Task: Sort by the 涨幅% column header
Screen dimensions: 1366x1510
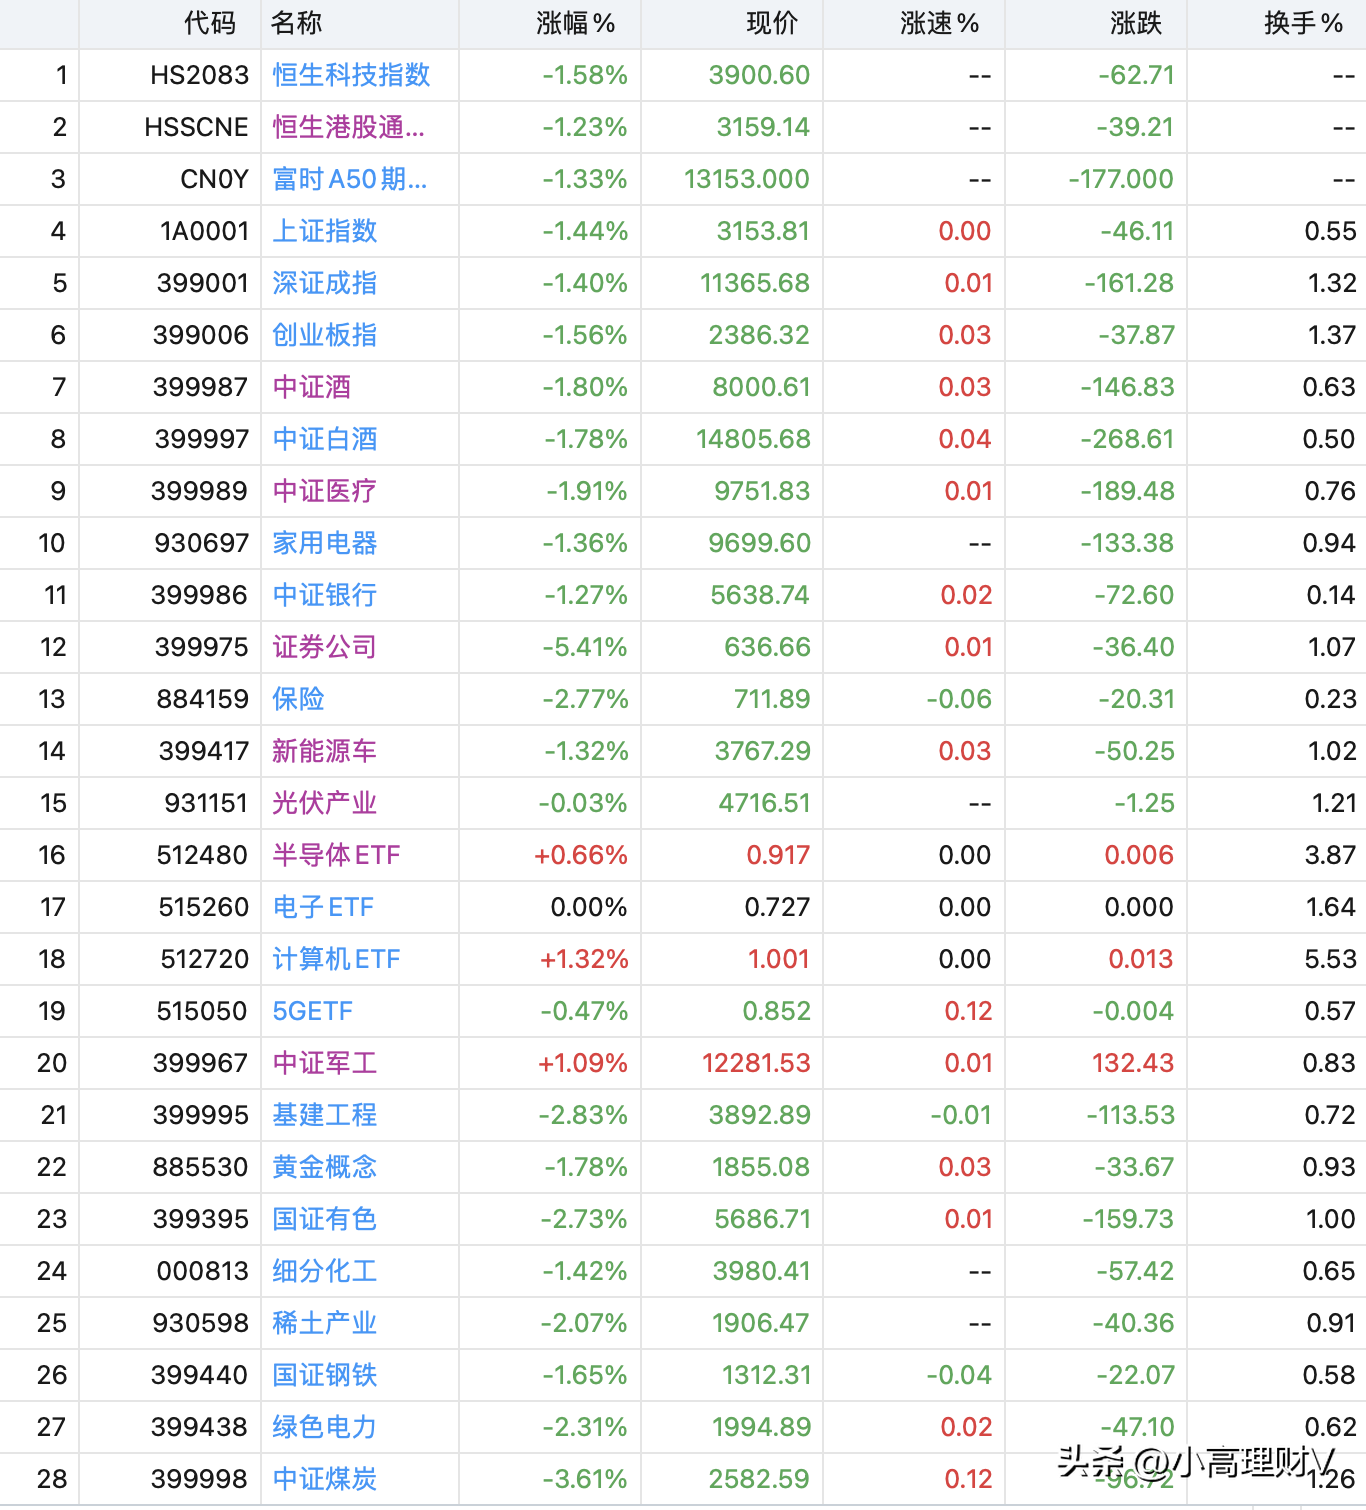Action: click(575, 23)
